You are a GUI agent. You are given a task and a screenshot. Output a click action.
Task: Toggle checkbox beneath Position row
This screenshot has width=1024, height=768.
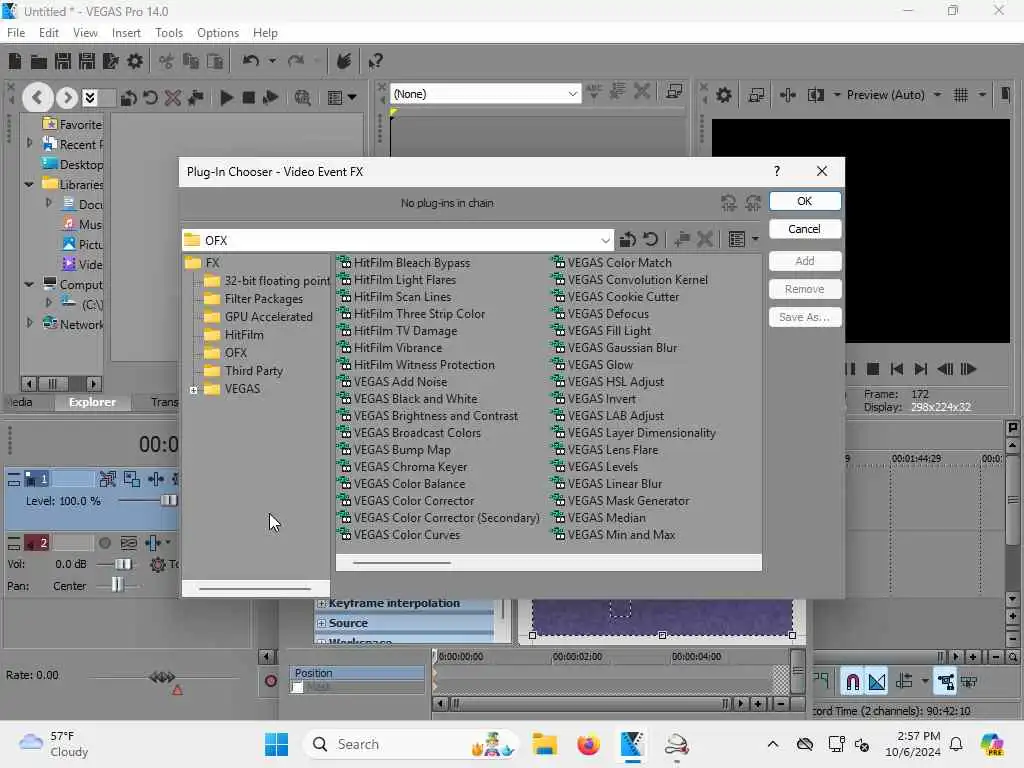(x=298, y=687)
